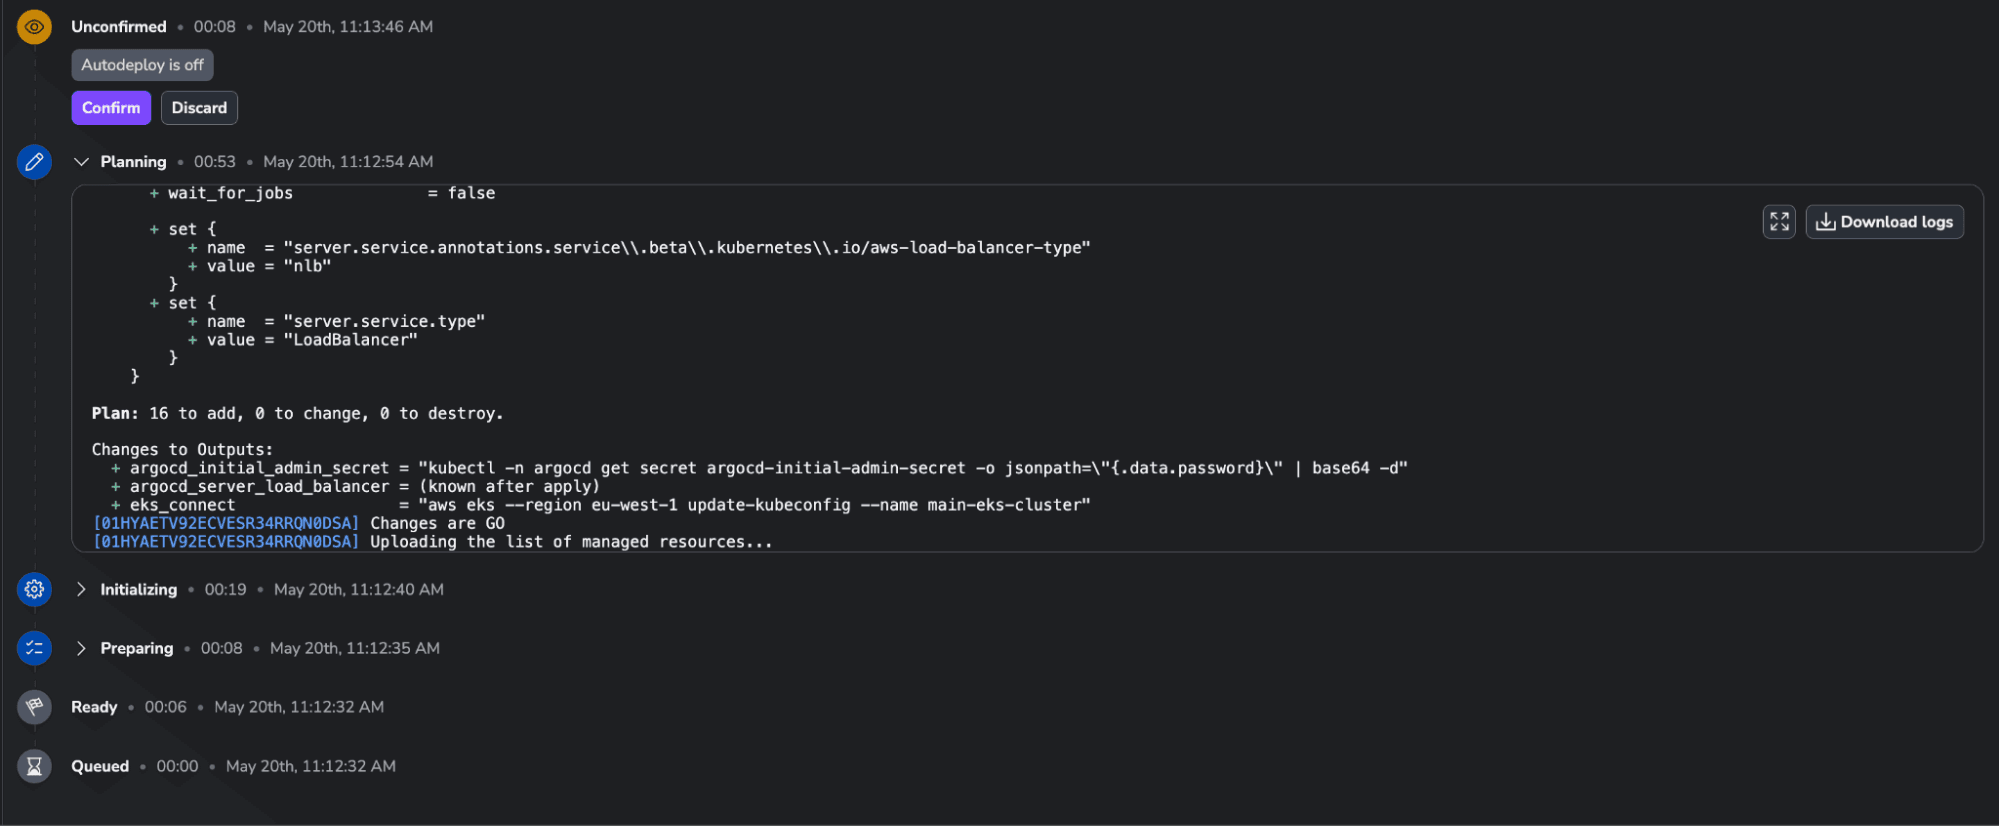
Task: Toggle the Autodeploy is off badge
Action: (142, 64)
